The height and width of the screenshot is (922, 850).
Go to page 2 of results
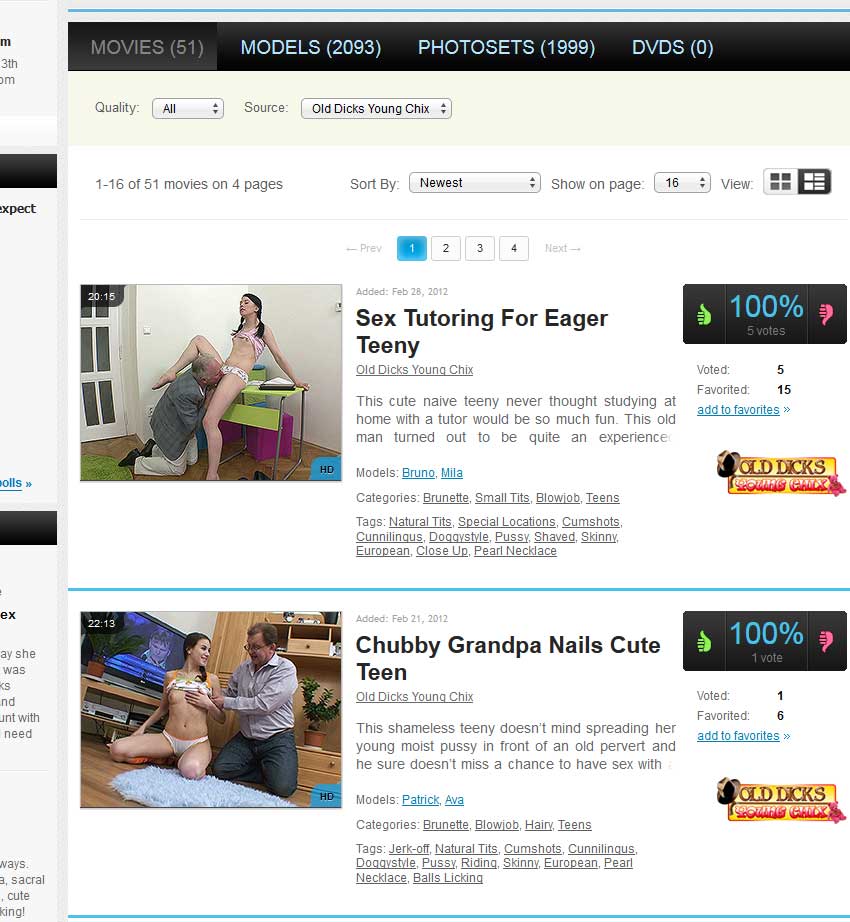[446, 248]
